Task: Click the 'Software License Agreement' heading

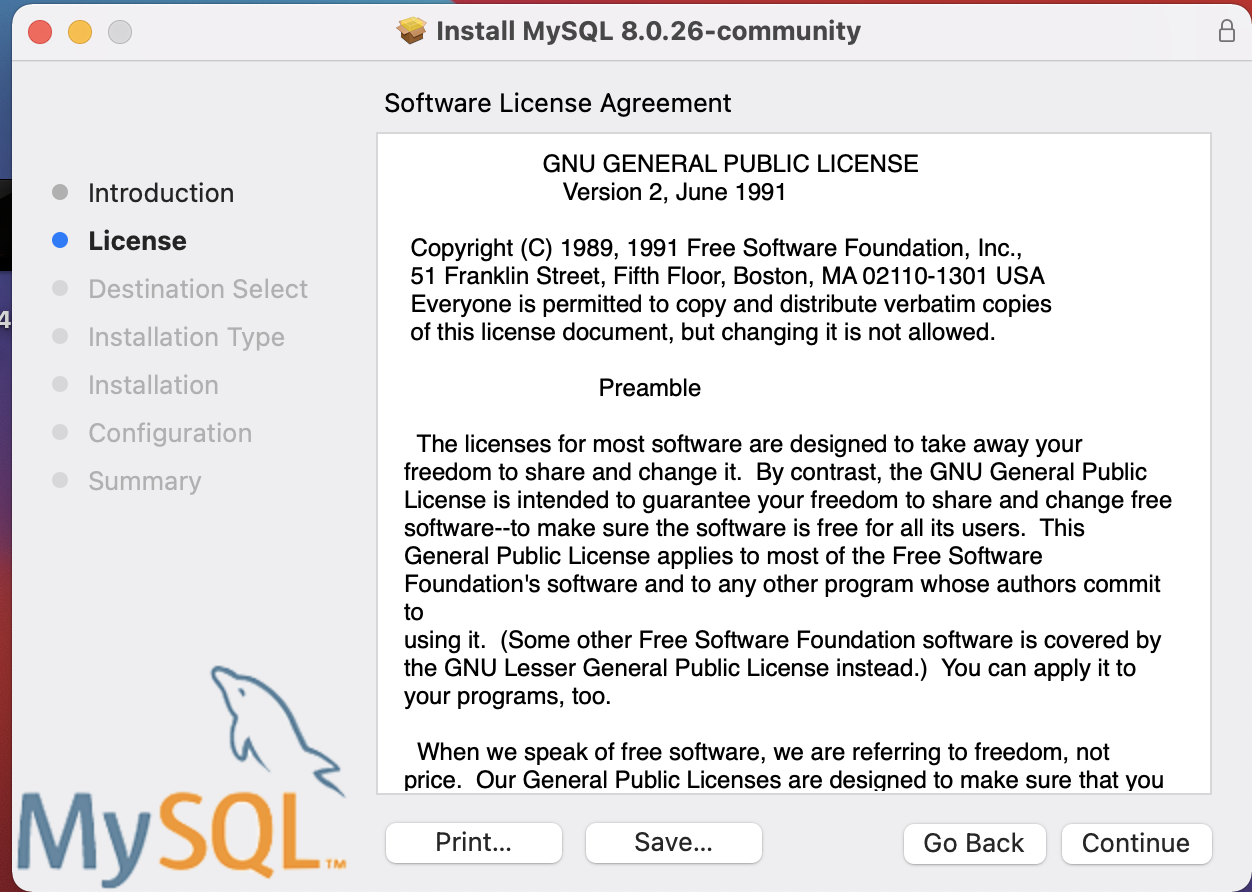Action: (x=558, y=103)
